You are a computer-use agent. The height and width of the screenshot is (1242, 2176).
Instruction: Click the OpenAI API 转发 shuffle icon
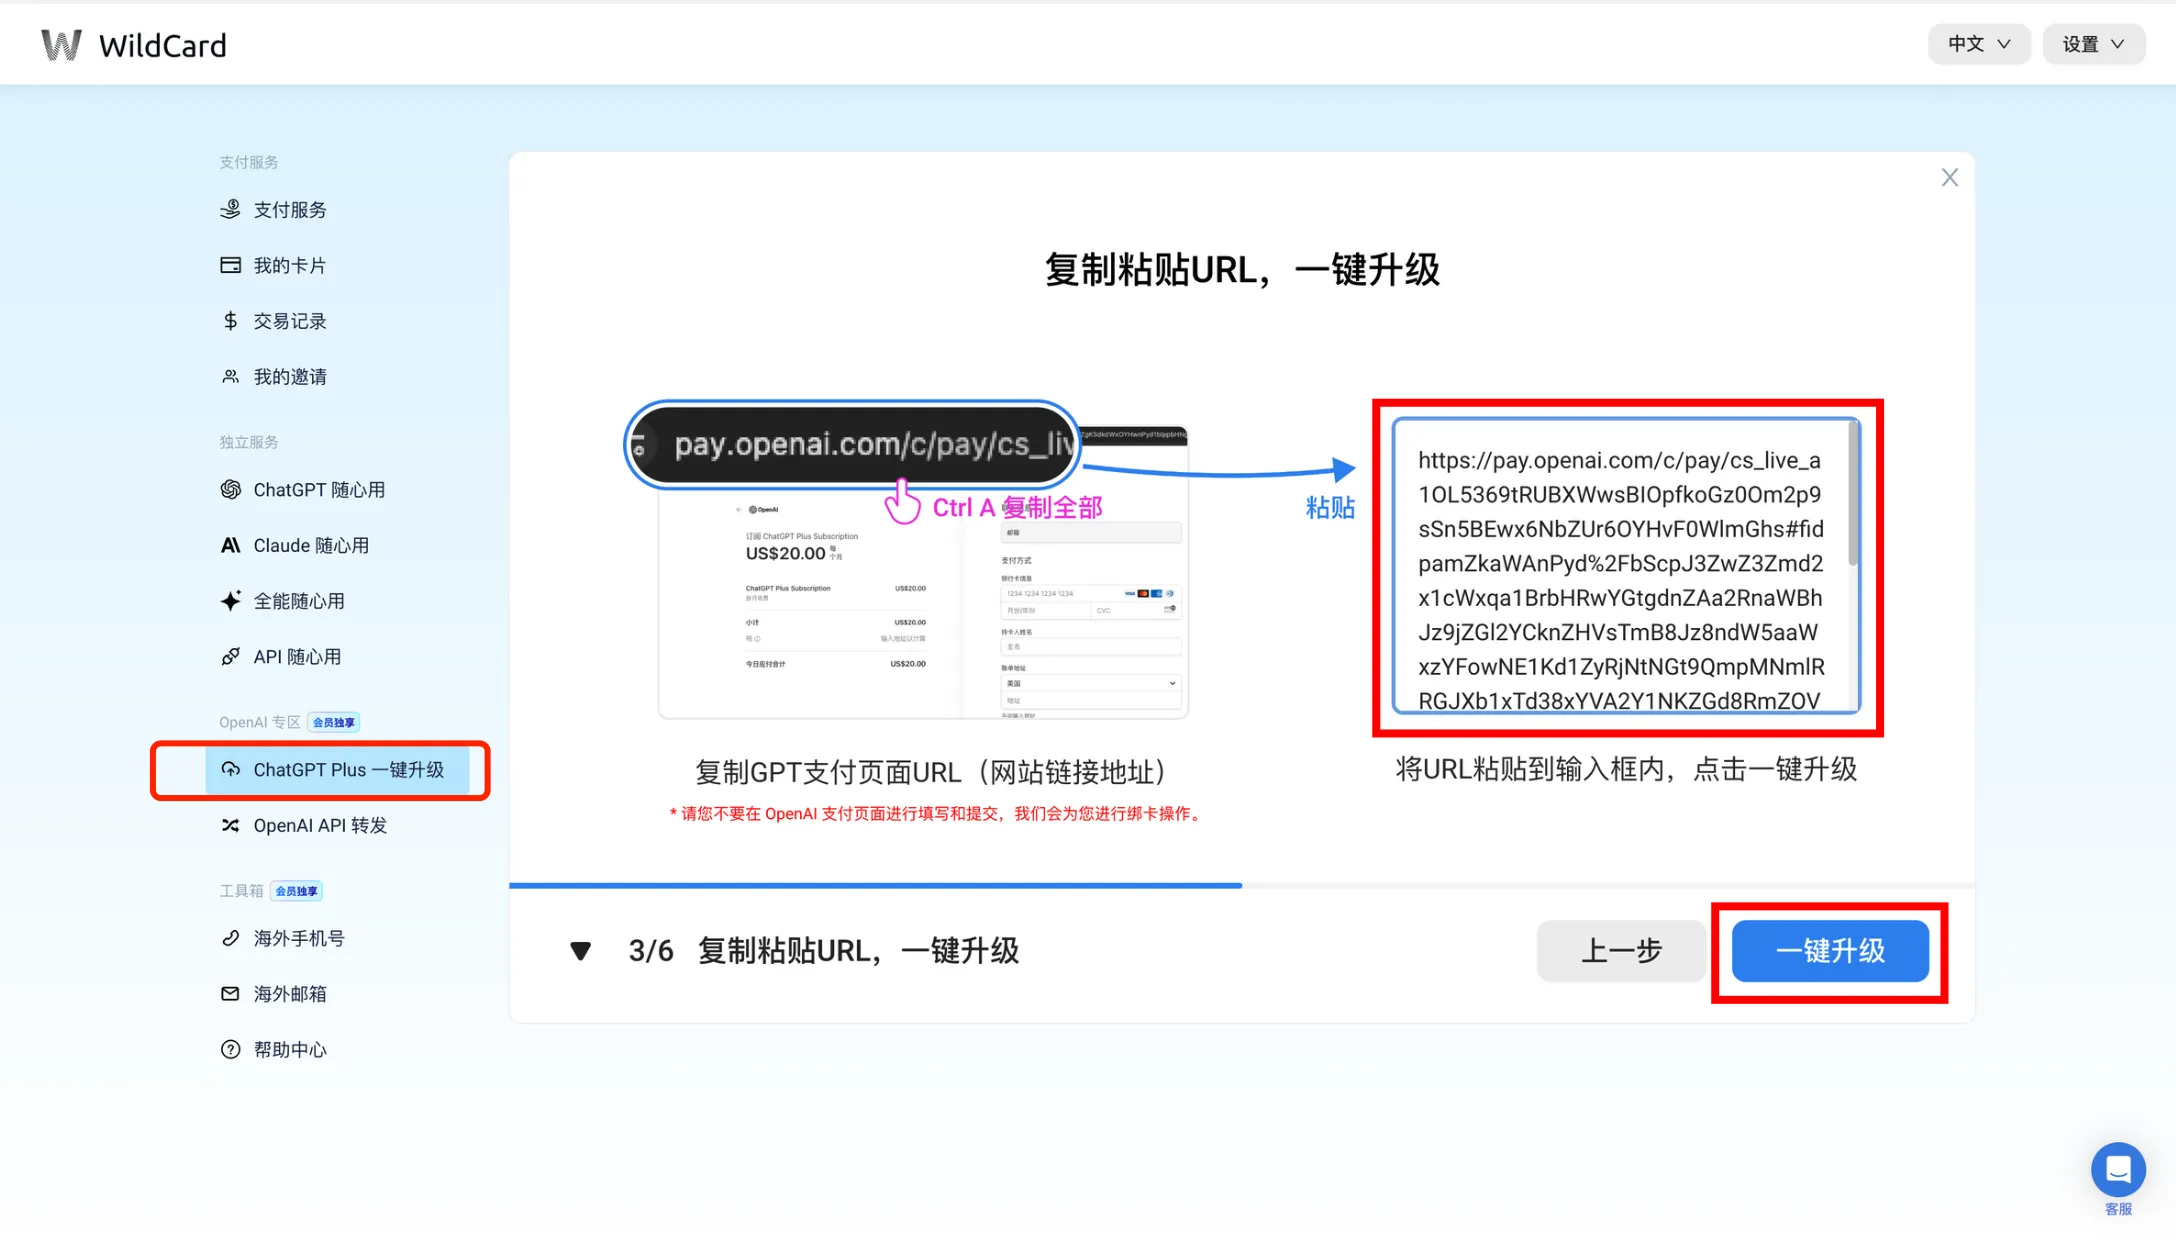point(231,825)
